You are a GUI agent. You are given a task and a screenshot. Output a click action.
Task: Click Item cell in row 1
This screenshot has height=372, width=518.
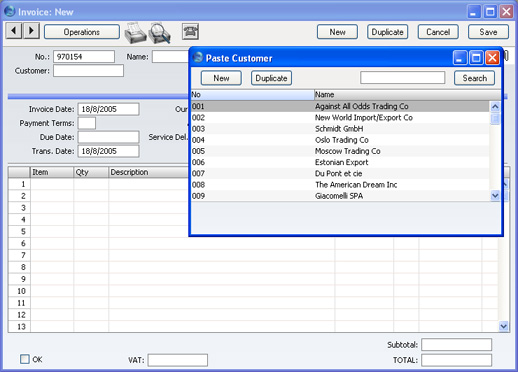(x=52, y=184)
